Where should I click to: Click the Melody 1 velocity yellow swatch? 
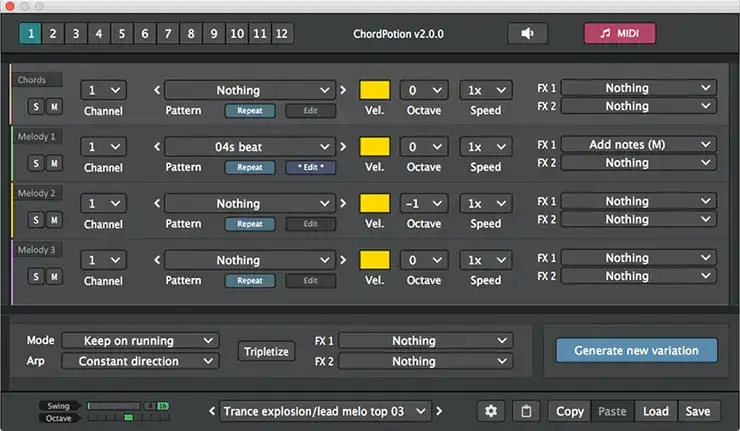[x=375, y=147]
